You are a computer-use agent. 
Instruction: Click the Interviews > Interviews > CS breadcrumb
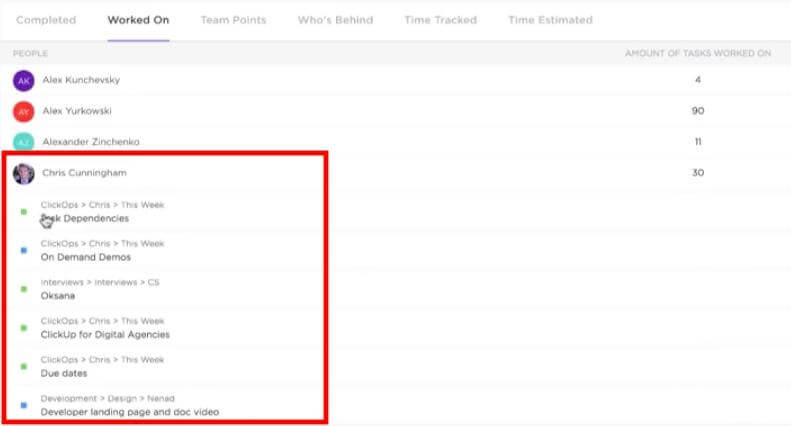pos(99,282)
